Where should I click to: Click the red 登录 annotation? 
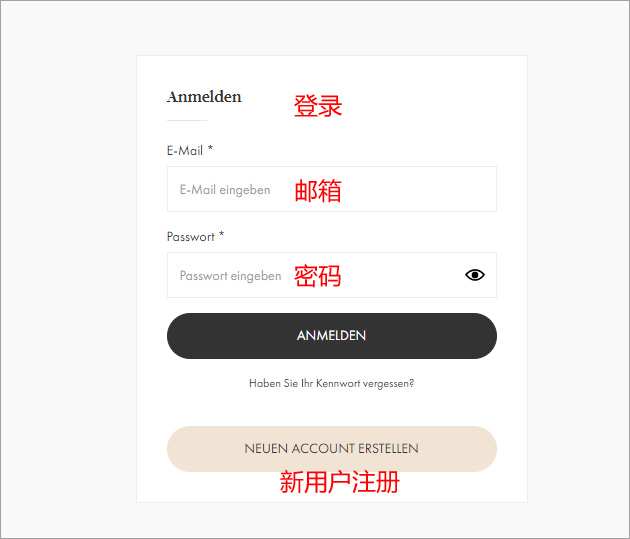click(x=318, y=106)
